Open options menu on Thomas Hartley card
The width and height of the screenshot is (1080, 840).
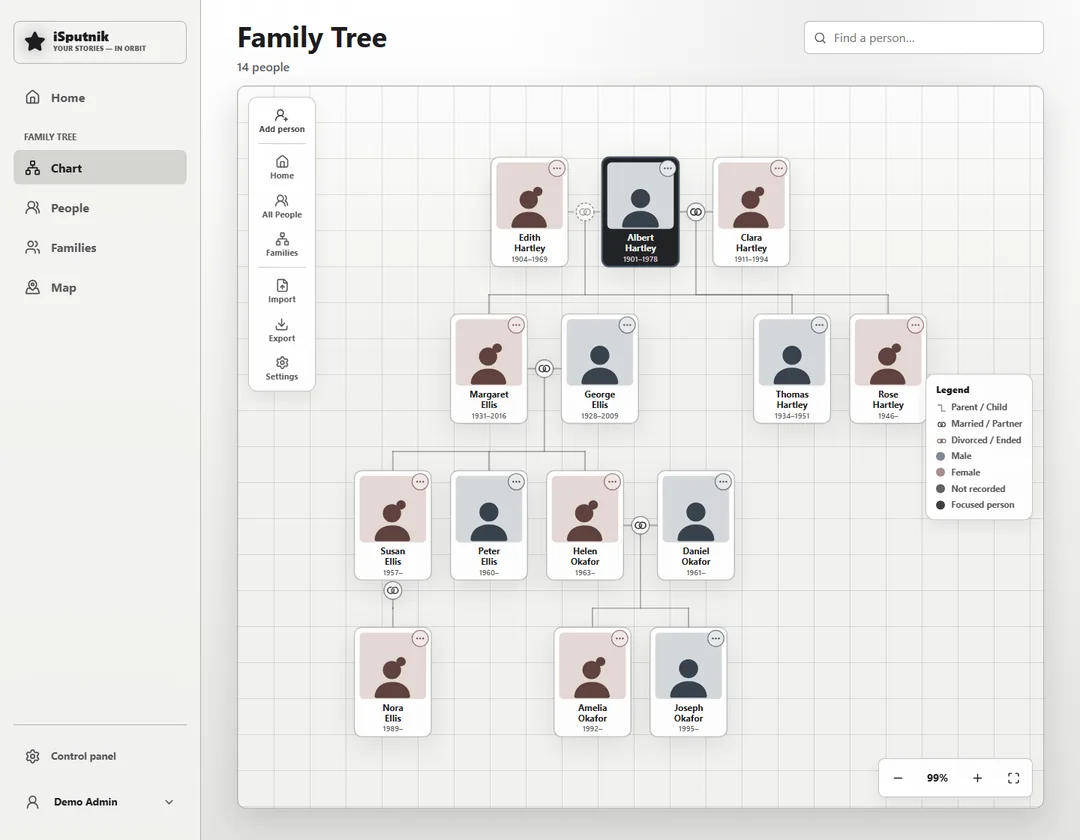[x=819, y=325]
